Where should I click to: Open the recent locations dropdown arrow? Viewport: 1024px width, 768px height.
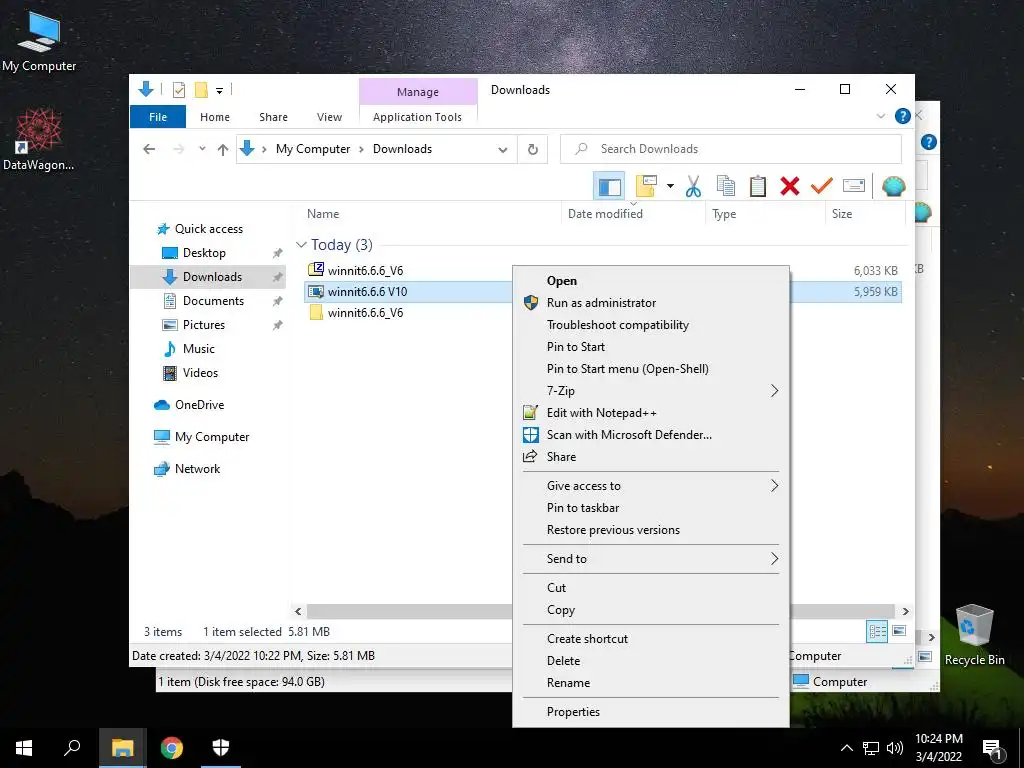202,149
